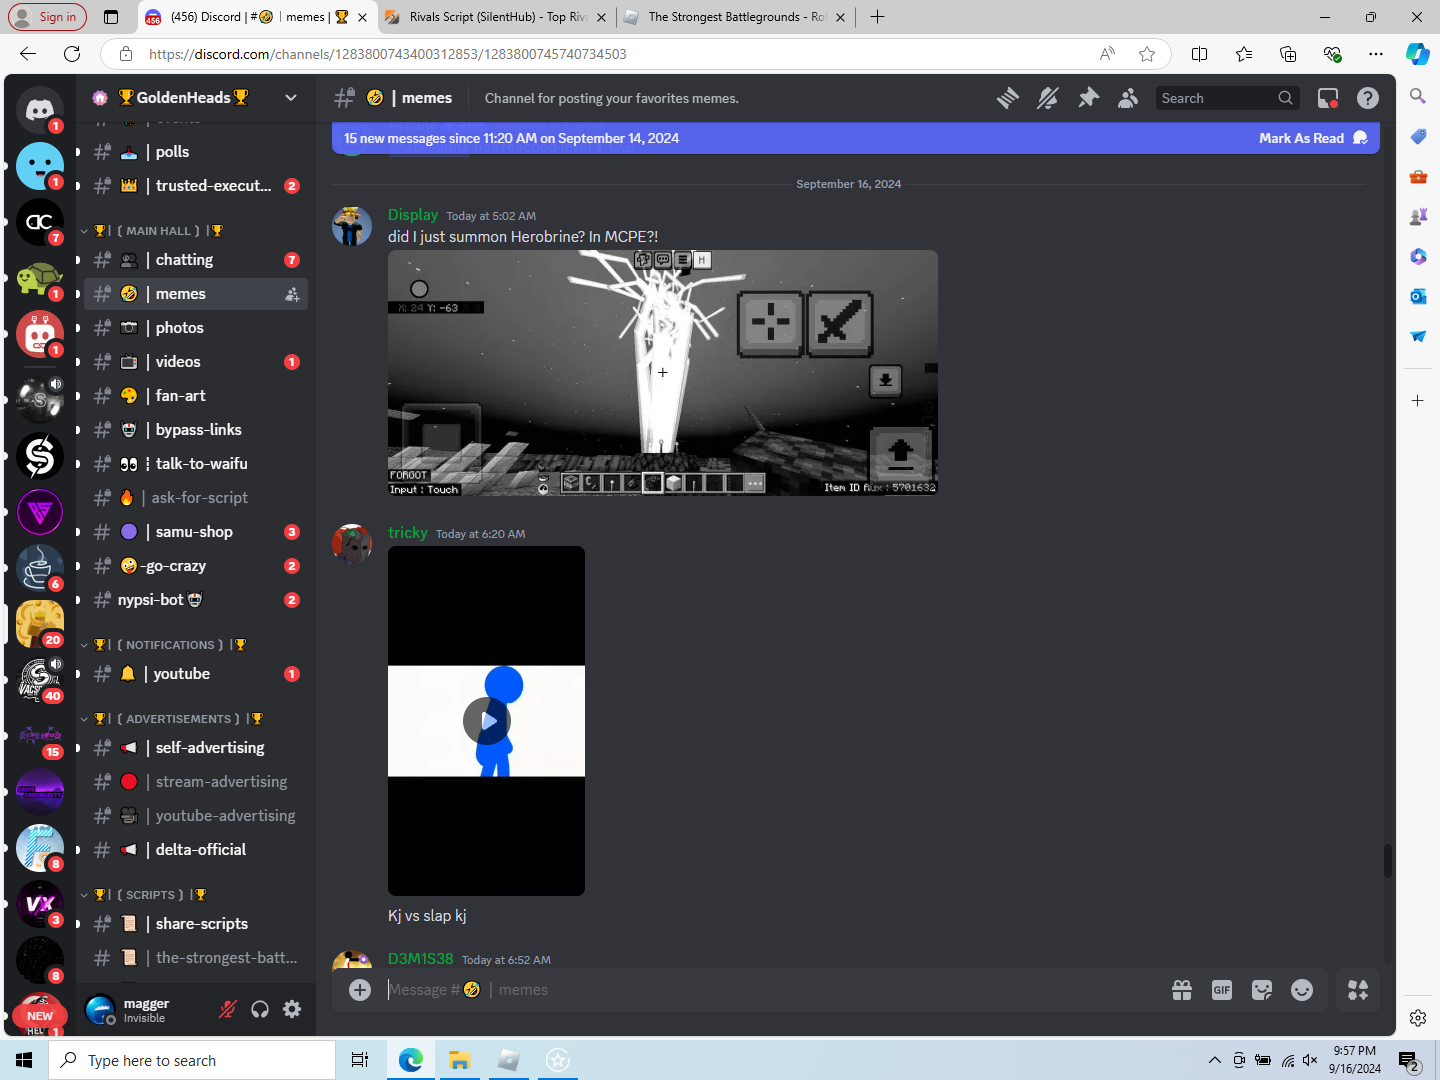Expand the GoldenHeads server menu
This screenshot has height=1080, width=1440.
click(196, 97)
